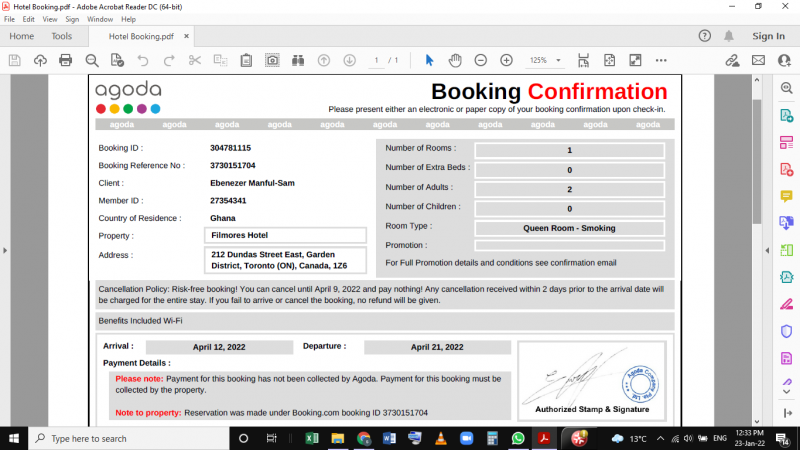The height and width of the screenshot is (450, 800).
Task: Click Booking ID value 304781115
Action: (231, 148)
